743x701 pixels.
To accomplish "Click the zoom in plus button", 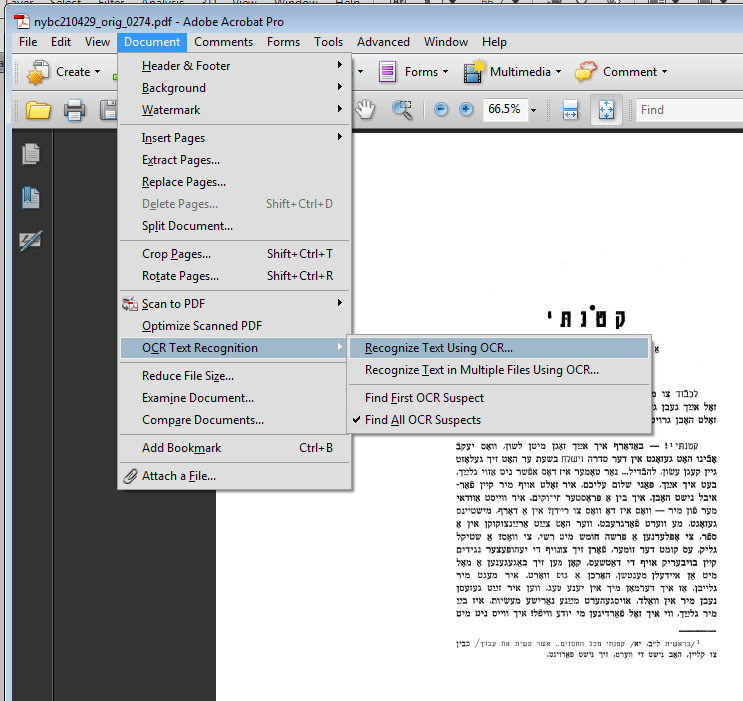I will (466, 110).
